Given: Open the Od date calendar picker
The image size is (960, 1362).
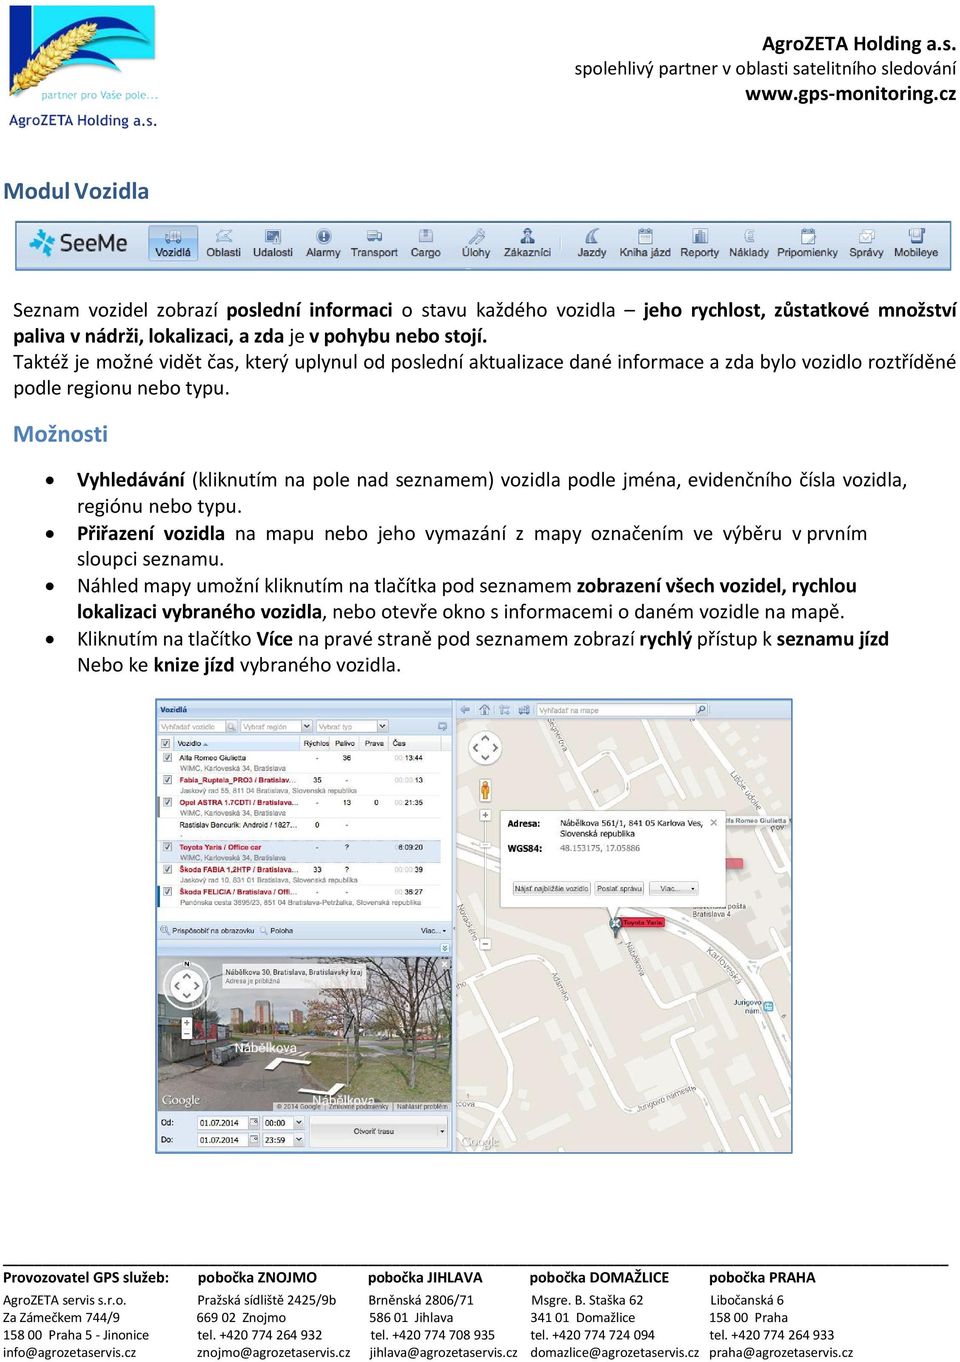Looking at the screenshot, I should [x=254, y=1122].
